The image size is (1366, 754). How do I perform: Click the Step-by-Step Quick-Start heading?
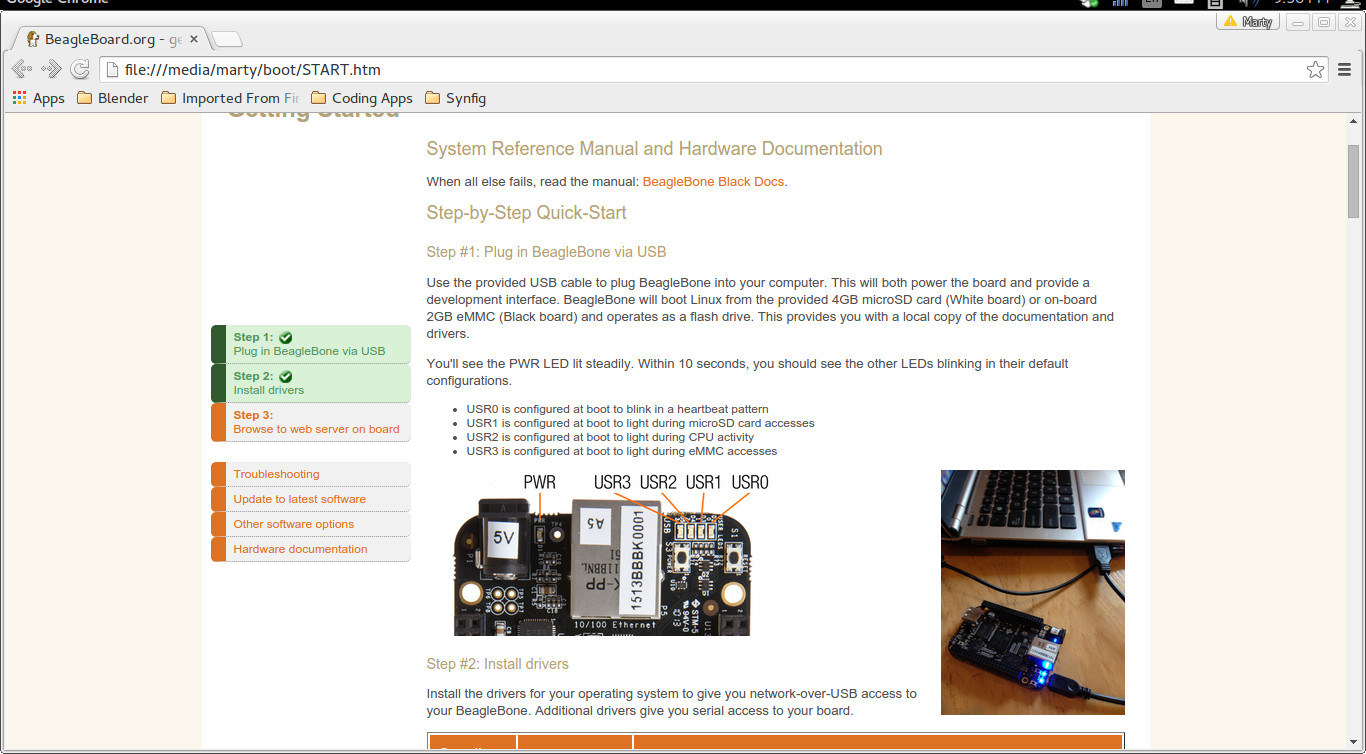(526, 213)
